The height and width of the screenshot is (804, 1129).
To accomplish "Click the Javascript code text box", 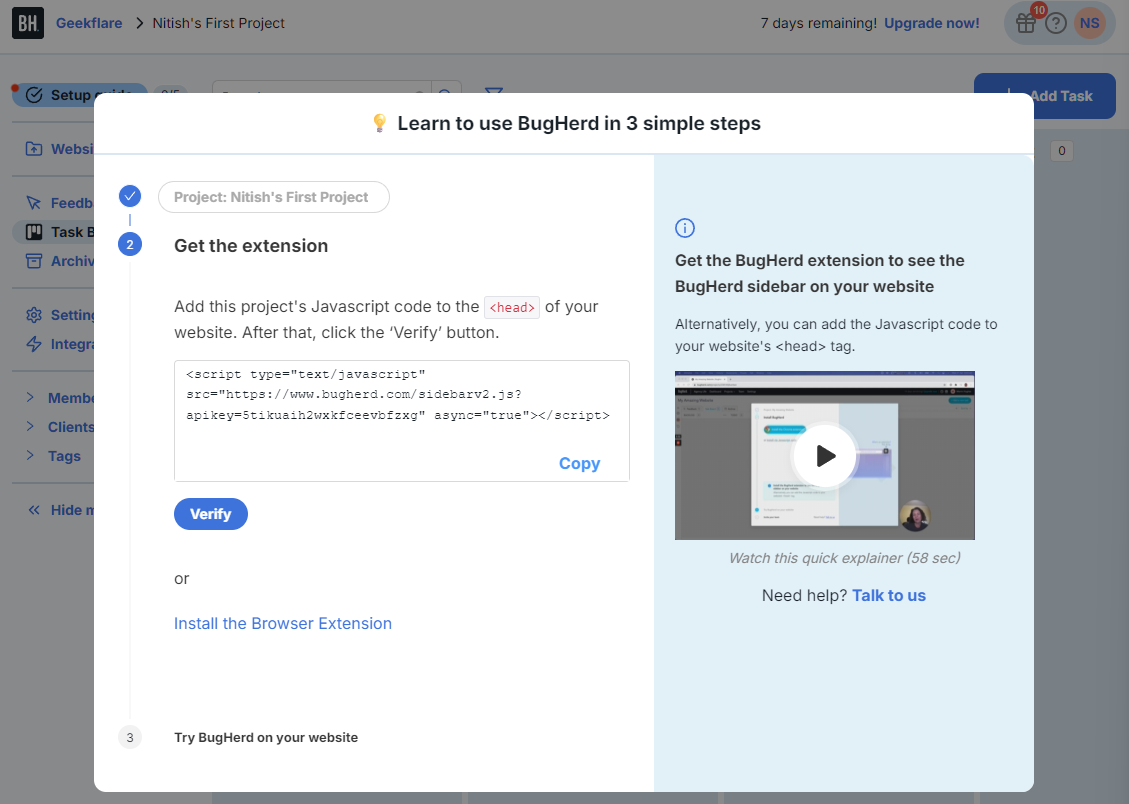I will [x=402, y=421].
